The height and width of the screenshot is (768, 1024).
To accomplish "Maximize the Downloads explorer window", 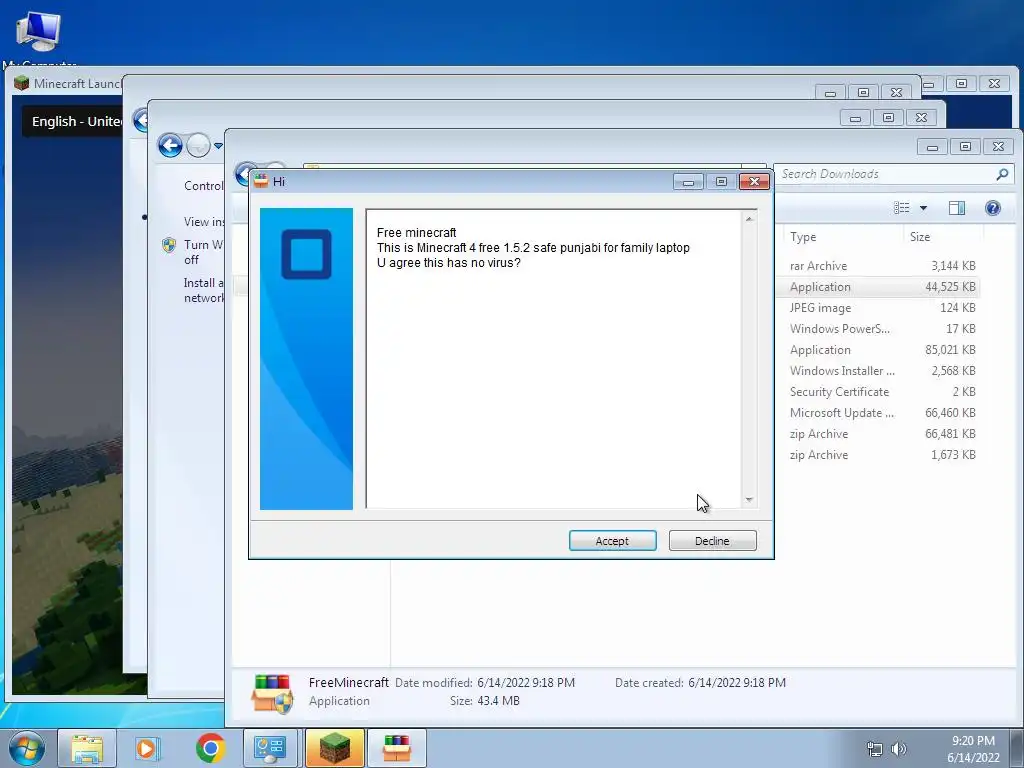I will pos(965,146).
